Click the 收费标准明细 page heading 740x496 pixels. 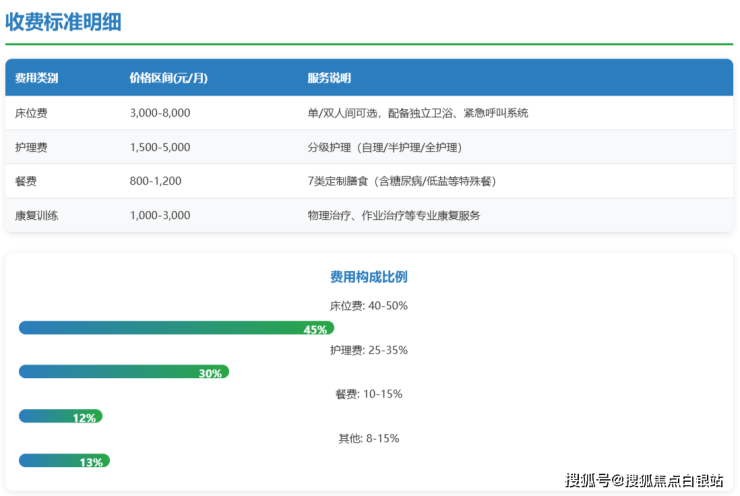pyautogui.click(x=63, y=22)
